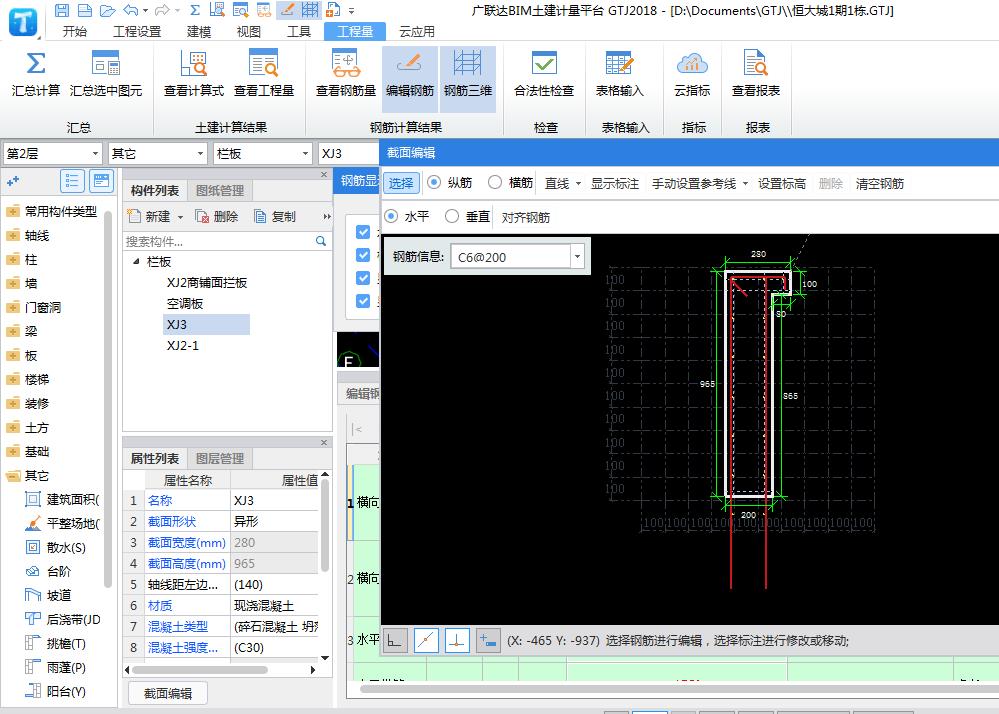Image resolution: width=999 pixels, height=714 pixels.
Task: Run 合法性检查
Action: pos(544,75)
